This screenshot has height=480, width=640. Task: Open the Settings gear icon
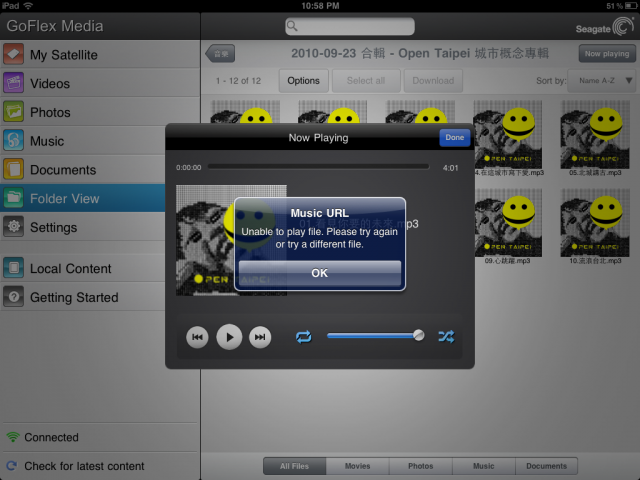coord(13,227)
